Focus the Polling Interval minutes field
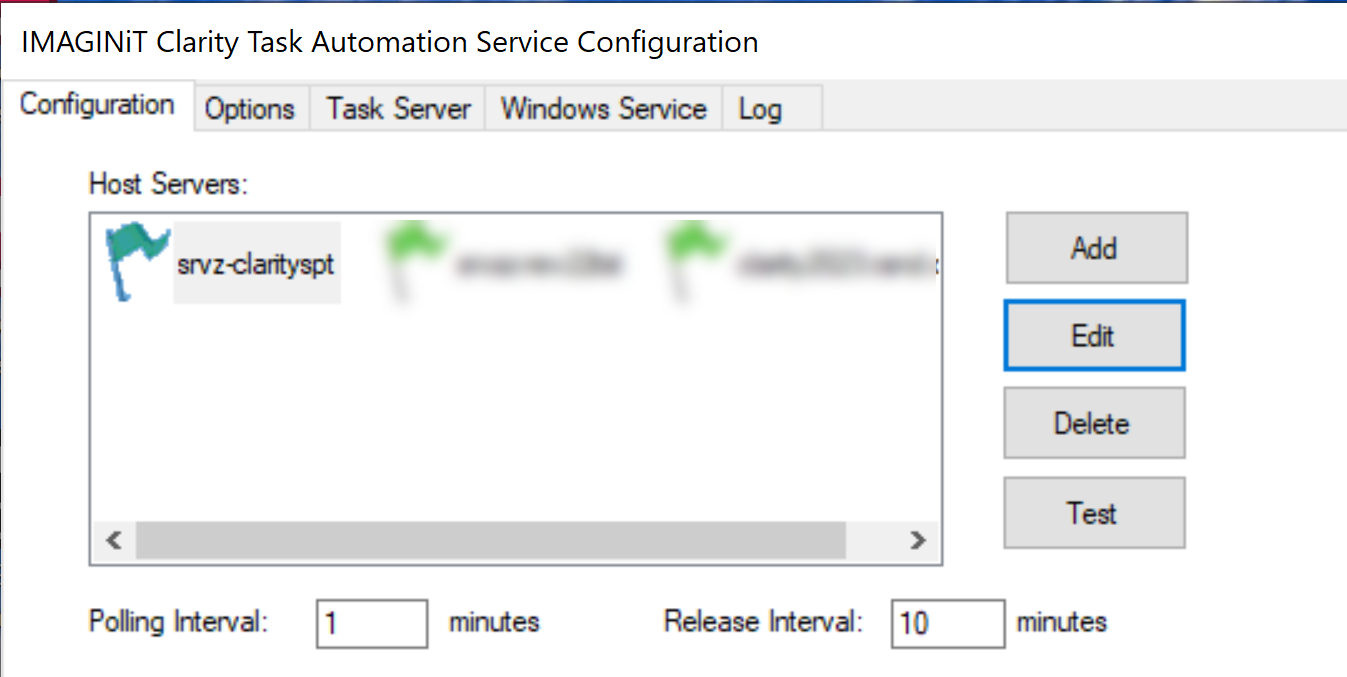The height and width of the screenshot is (677, 1347). (x=372, y=623)
